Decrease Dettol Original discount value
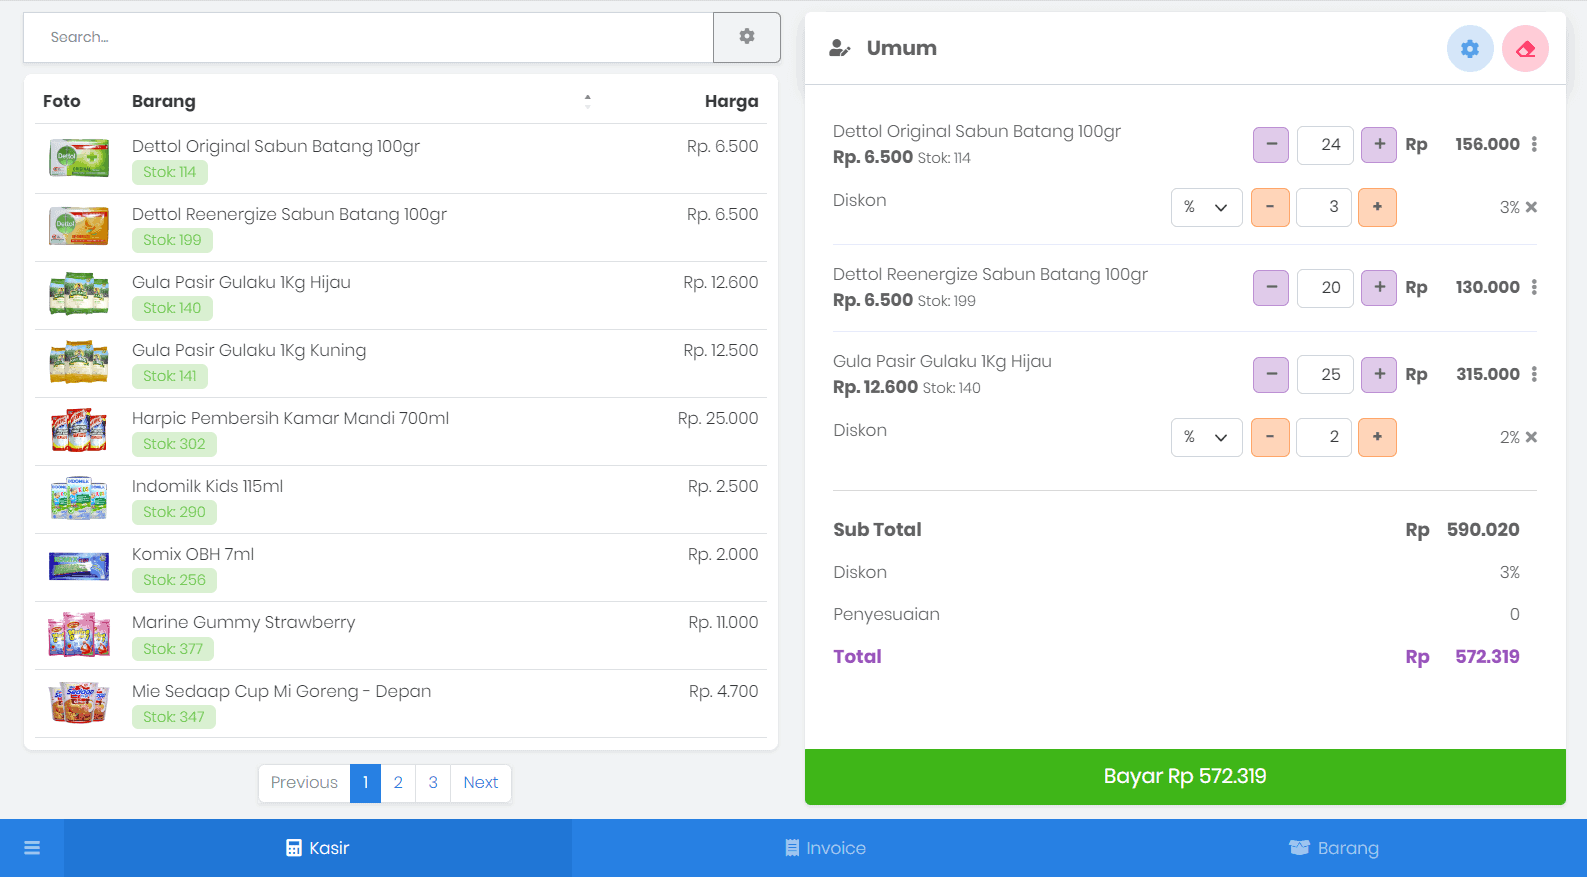Image resolution: width=1587 pixels, height=877 pixels. pyautogui.click(x=1270, y=207)
